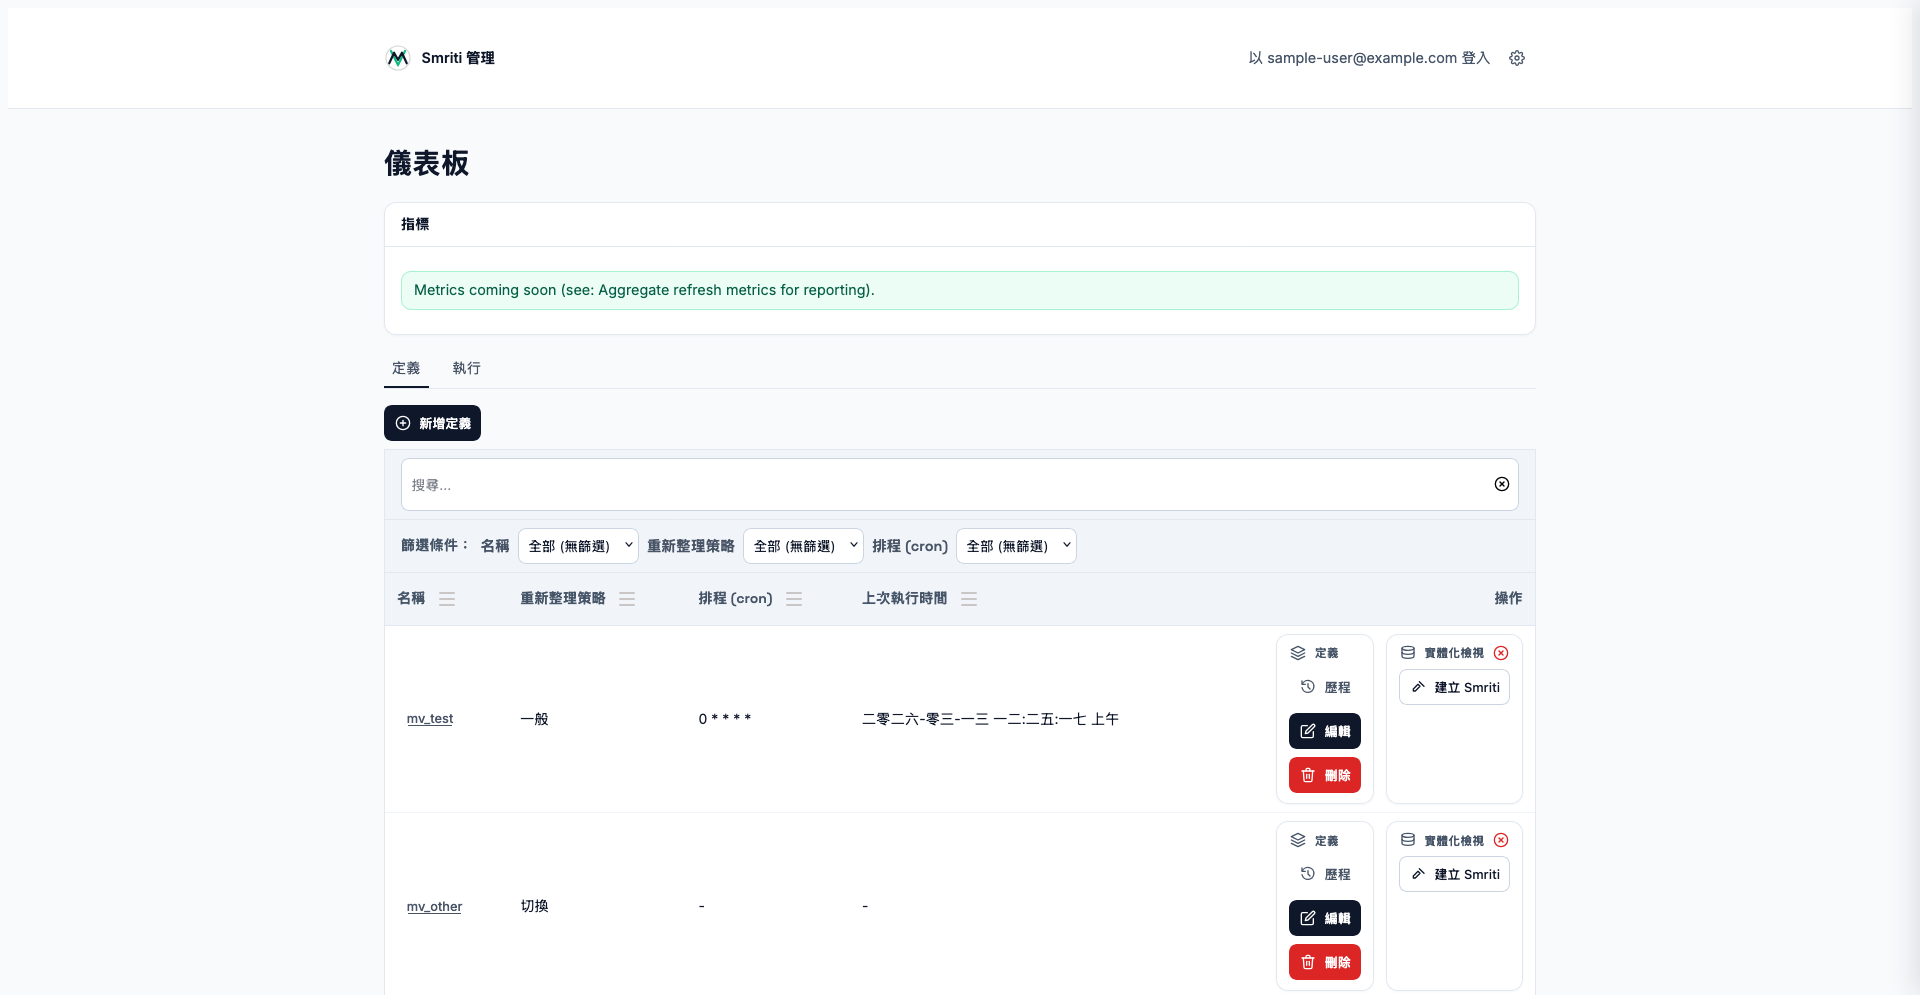Select the 定義 tab
Viewport: 1920px width, 995px height.
[406, 368]
